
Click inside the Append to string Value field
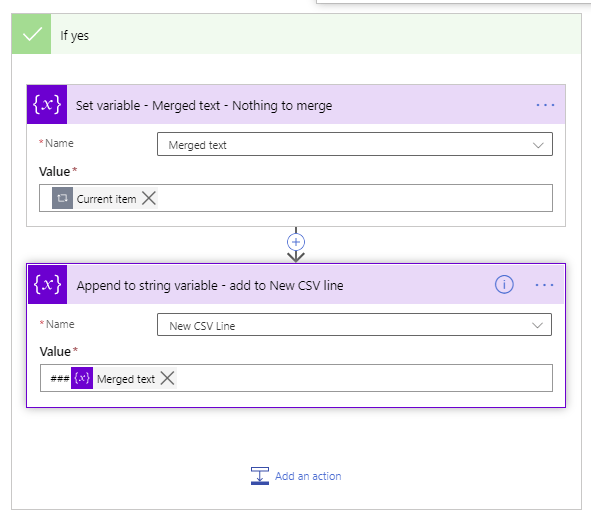click(x=296, y=378)
